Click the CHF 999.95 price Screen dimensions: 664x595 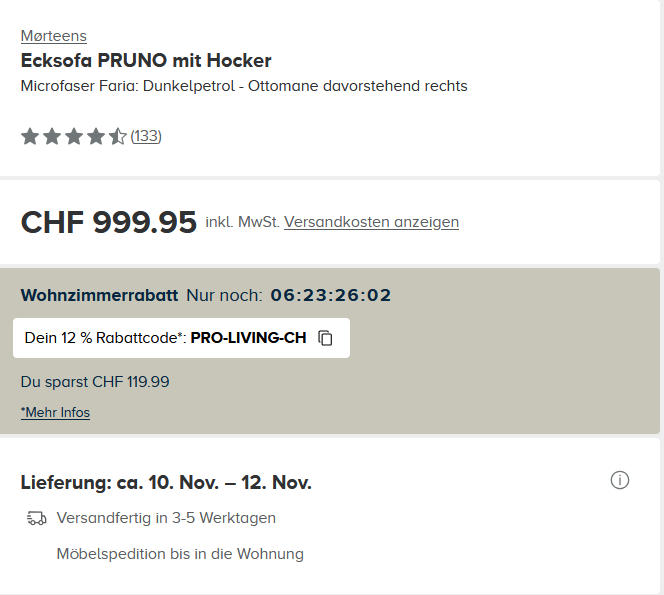pos(108,222)
